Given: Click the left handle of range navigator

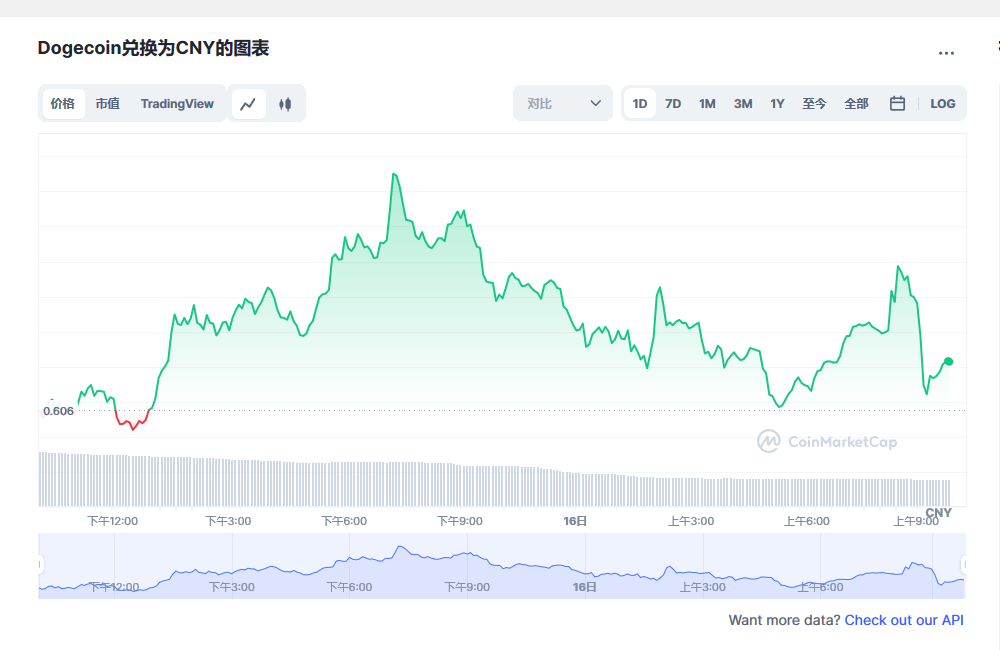Looking at the screenshot, I should coord(40,565).
